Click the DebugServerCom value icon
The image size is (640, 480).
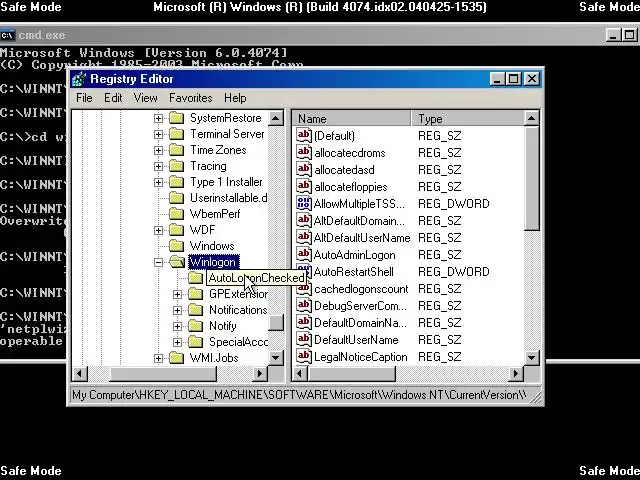pyautogui.click(x=304, y=305)
